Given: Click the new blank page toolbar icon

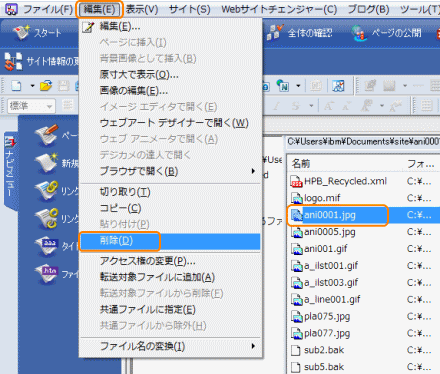Looking at the screenshot, I should (x=16, y=86).
